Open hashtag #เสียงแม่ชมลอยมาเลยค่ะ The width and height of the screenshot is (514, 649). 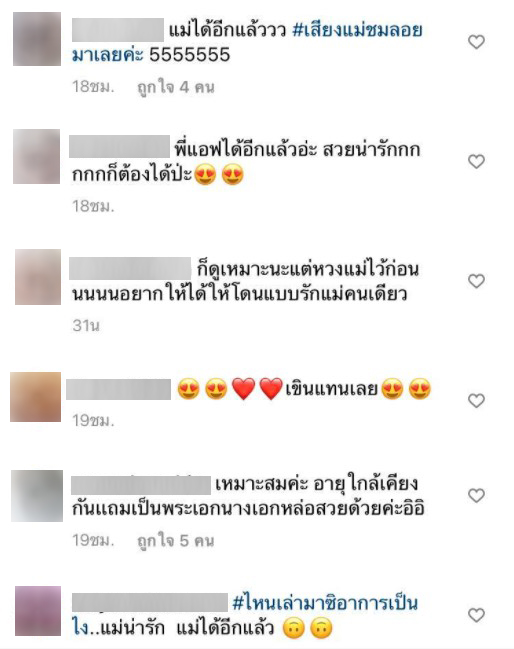point(247,43)
